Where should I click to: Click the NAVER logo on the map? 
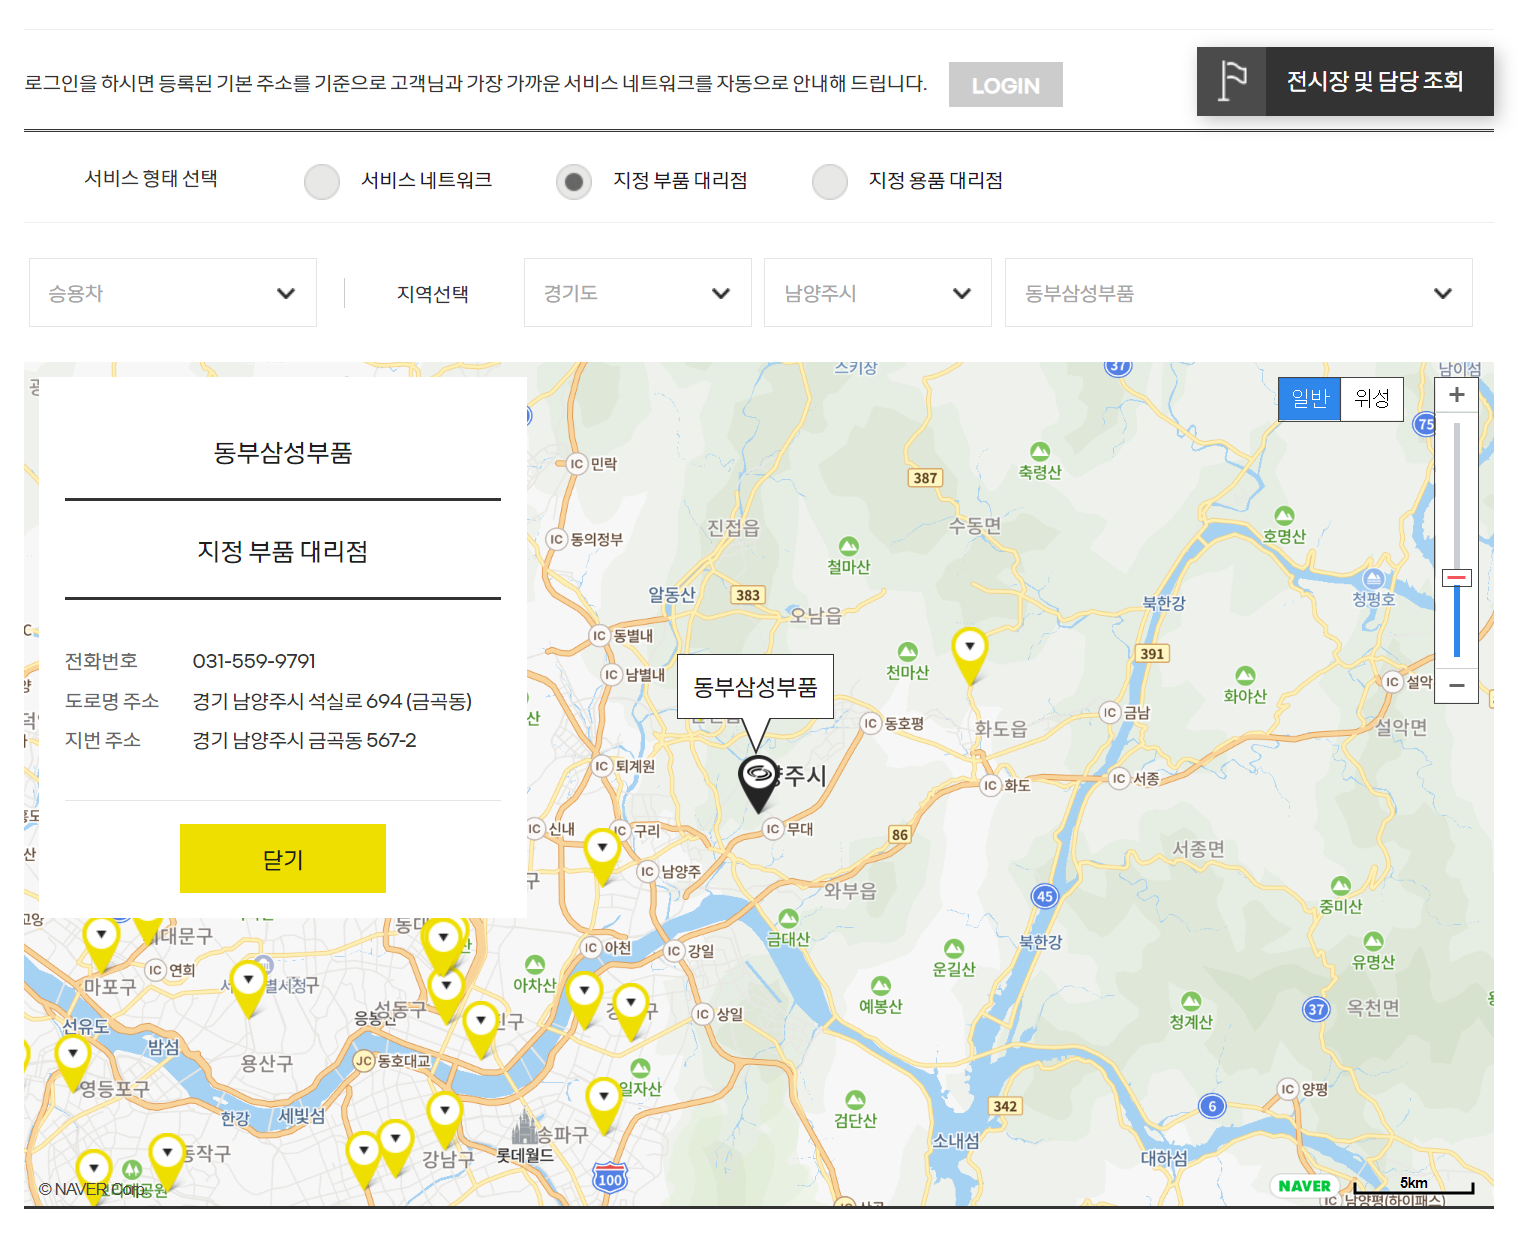pyautogui.click(x=1305, y=1185)
